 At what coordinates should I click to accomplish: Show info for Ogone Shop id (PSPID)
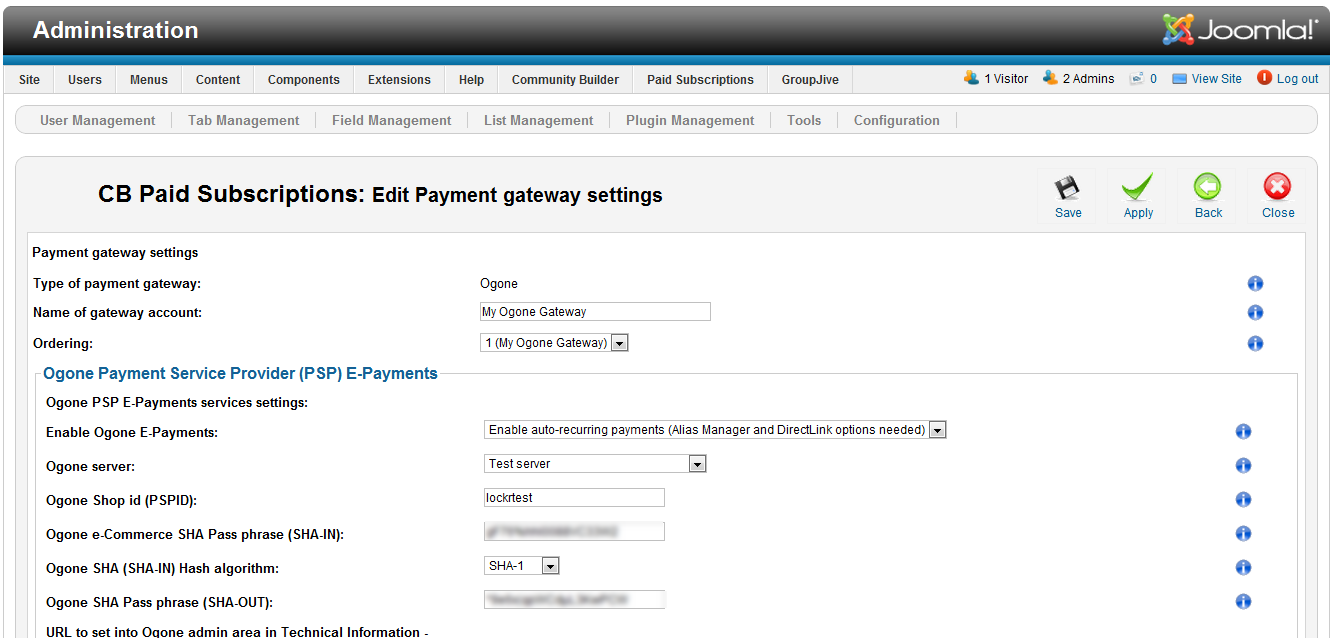(x=1244, y=500)
